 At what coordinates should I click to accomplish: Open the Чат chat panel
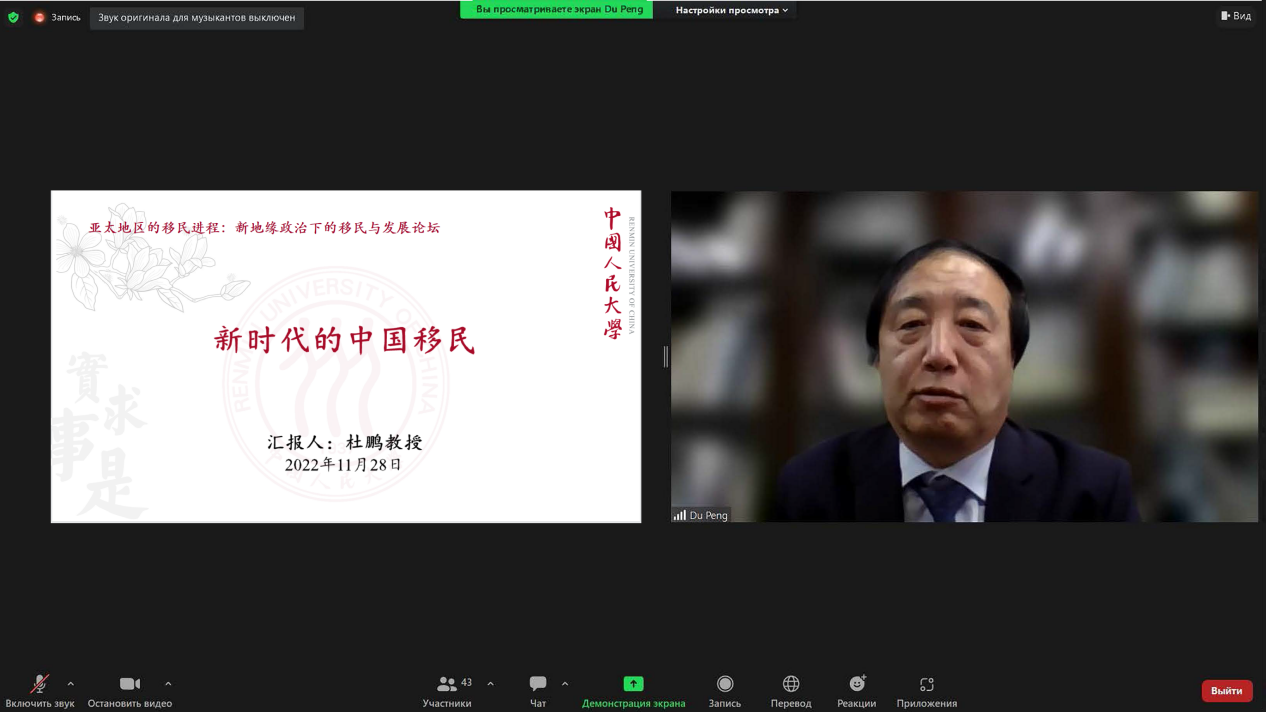pyautogui.click(x=537, y=685)
